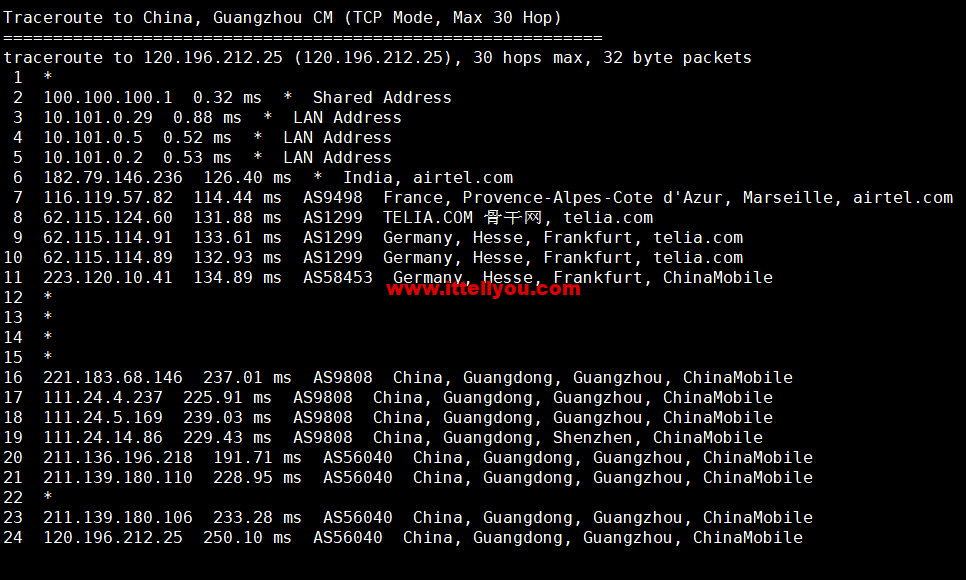
Task: Click latency 237.01 ms on hop 16
Action: [247, 378]
